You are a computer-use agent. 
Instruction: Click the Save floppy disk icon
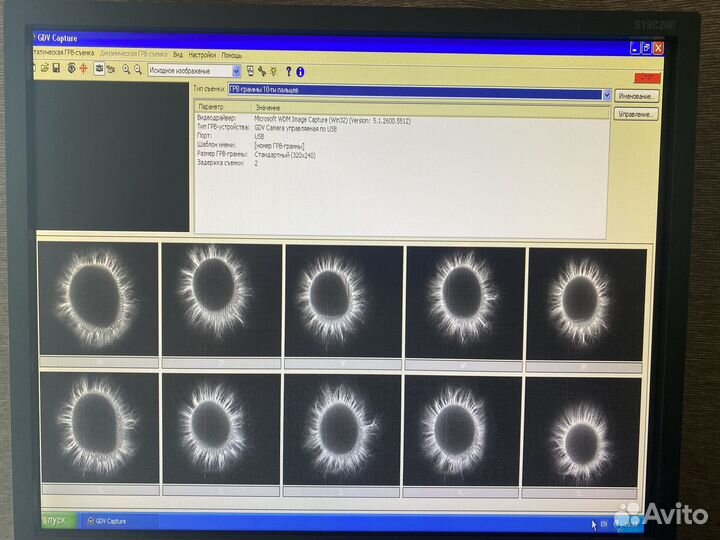57,69
